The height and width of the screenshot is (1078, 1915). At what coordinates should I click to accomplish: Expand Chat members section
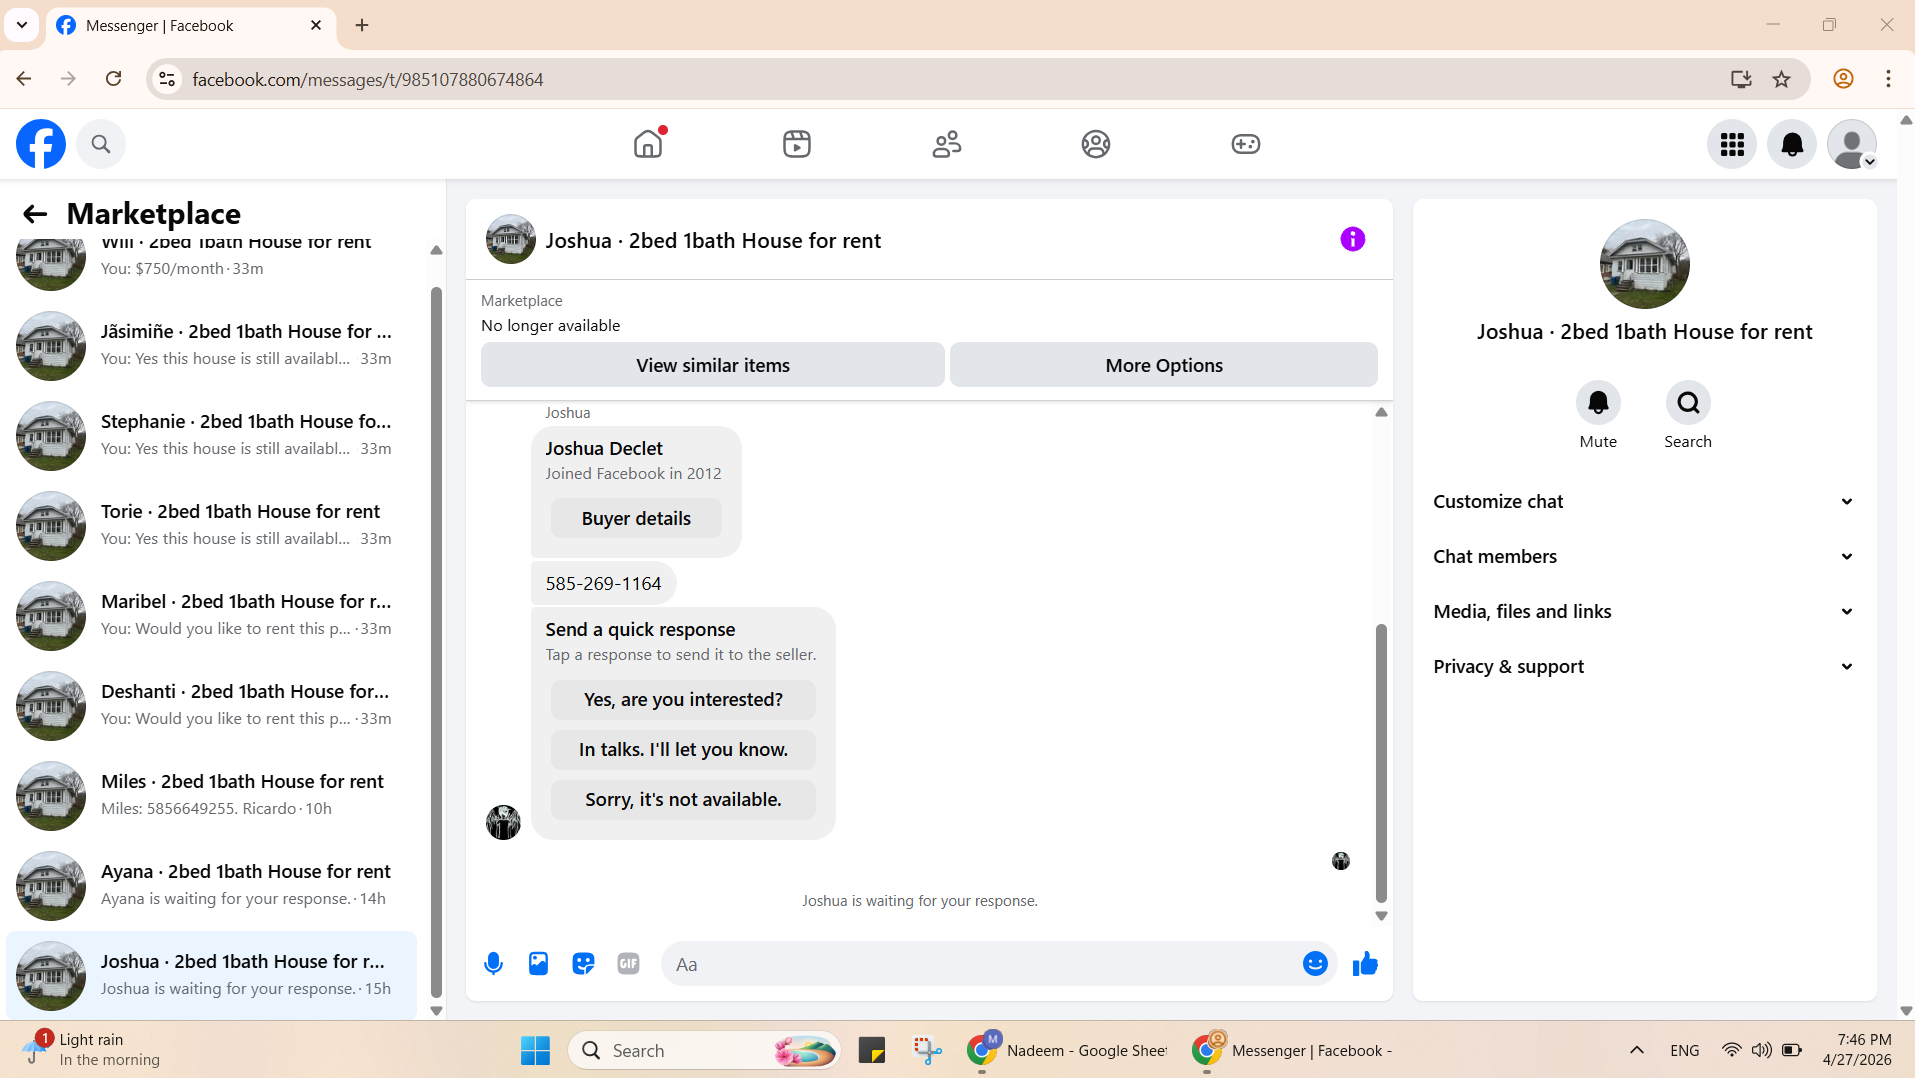coord(1644,557)
